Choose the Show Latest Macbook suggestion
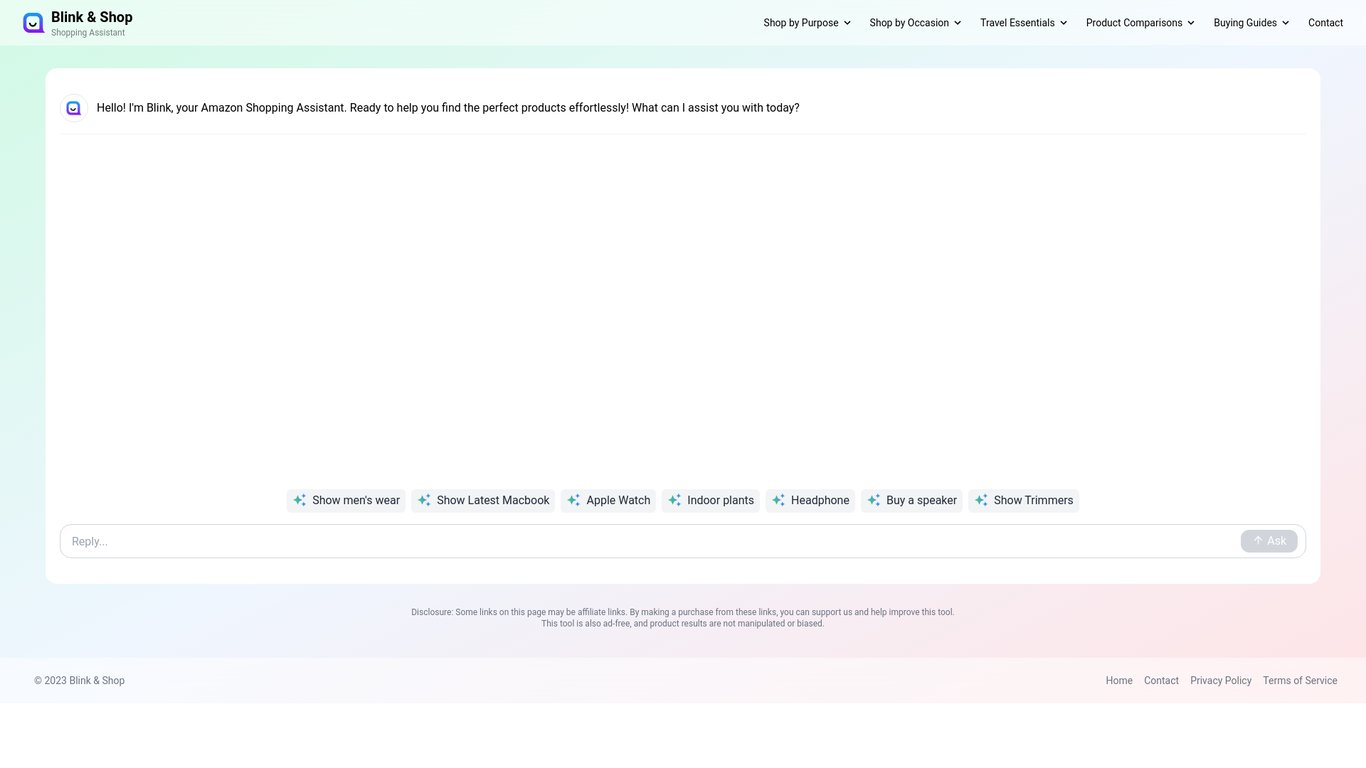Viewport: 1366px width, 768px height. (483, 500)
